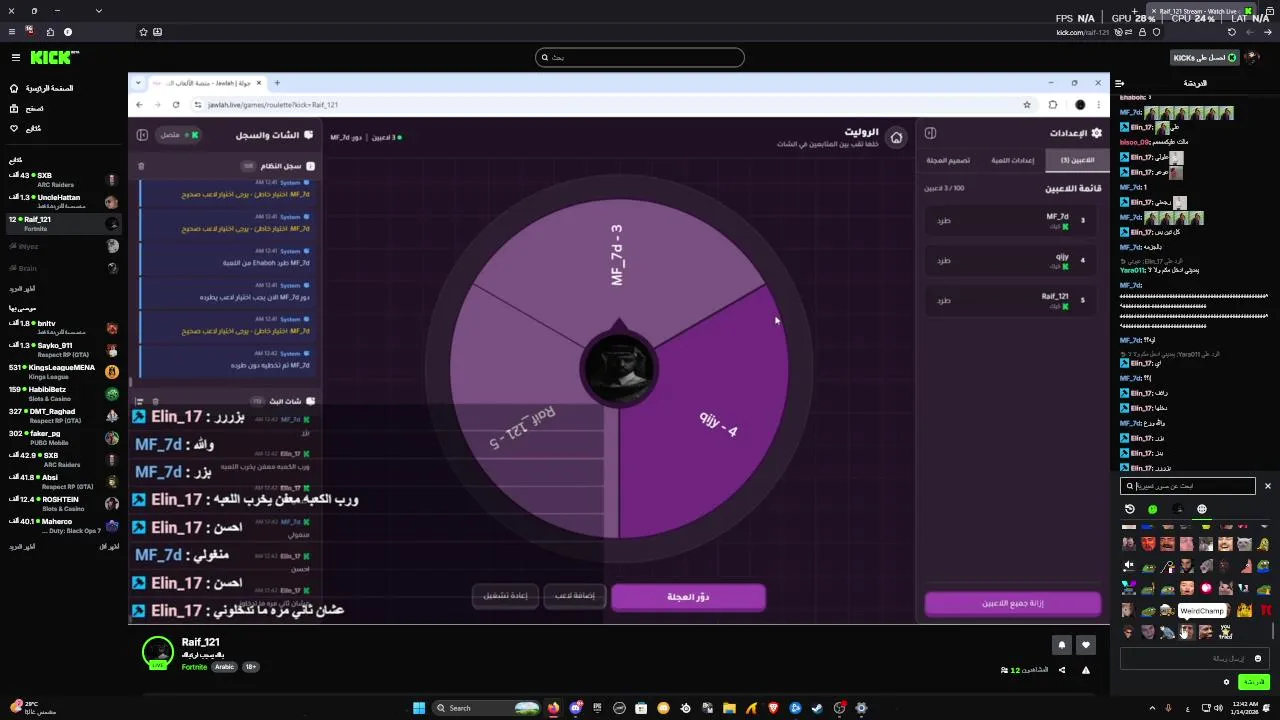Switch to the wheel design tab

[x=947, y=160]
